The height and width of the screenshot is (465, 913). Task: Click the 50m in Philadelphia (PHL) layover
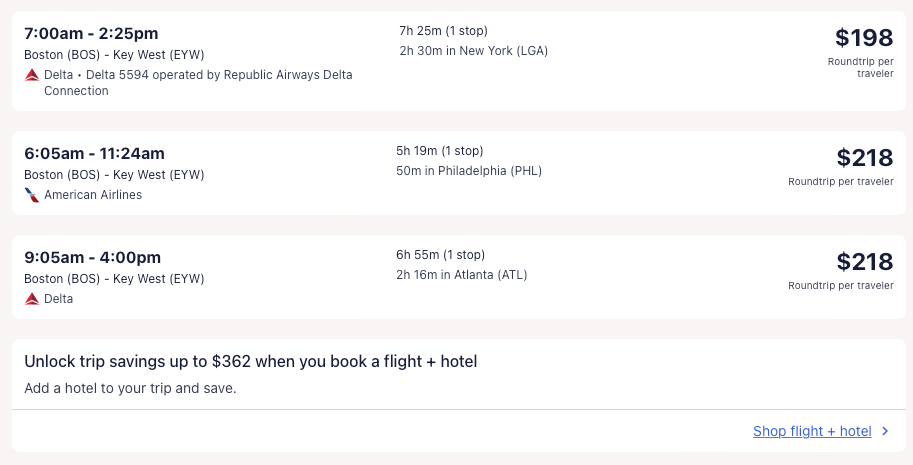[x=468, y=171]
